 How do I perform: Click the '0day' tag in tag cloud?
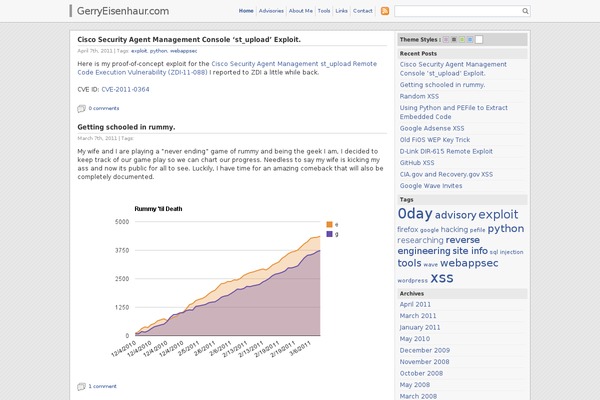point(415,214)
